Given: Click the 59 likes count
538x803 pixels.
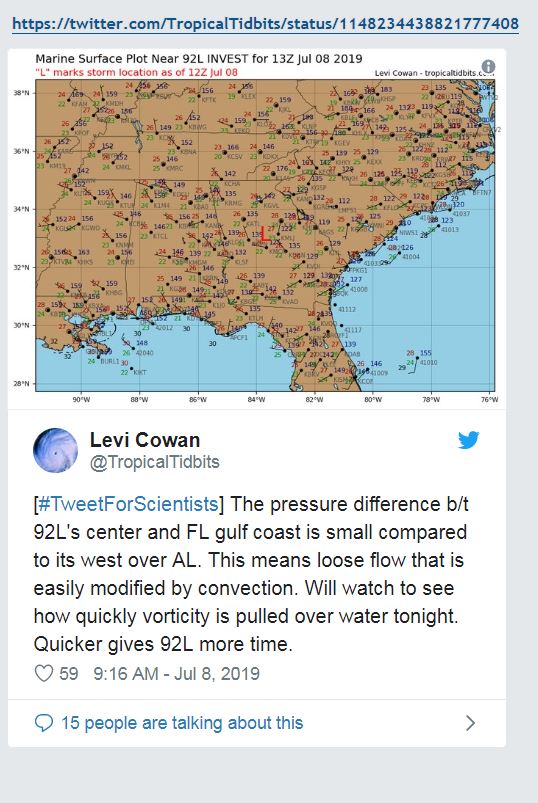Looking at the screenshot, I should coord(69,673).
